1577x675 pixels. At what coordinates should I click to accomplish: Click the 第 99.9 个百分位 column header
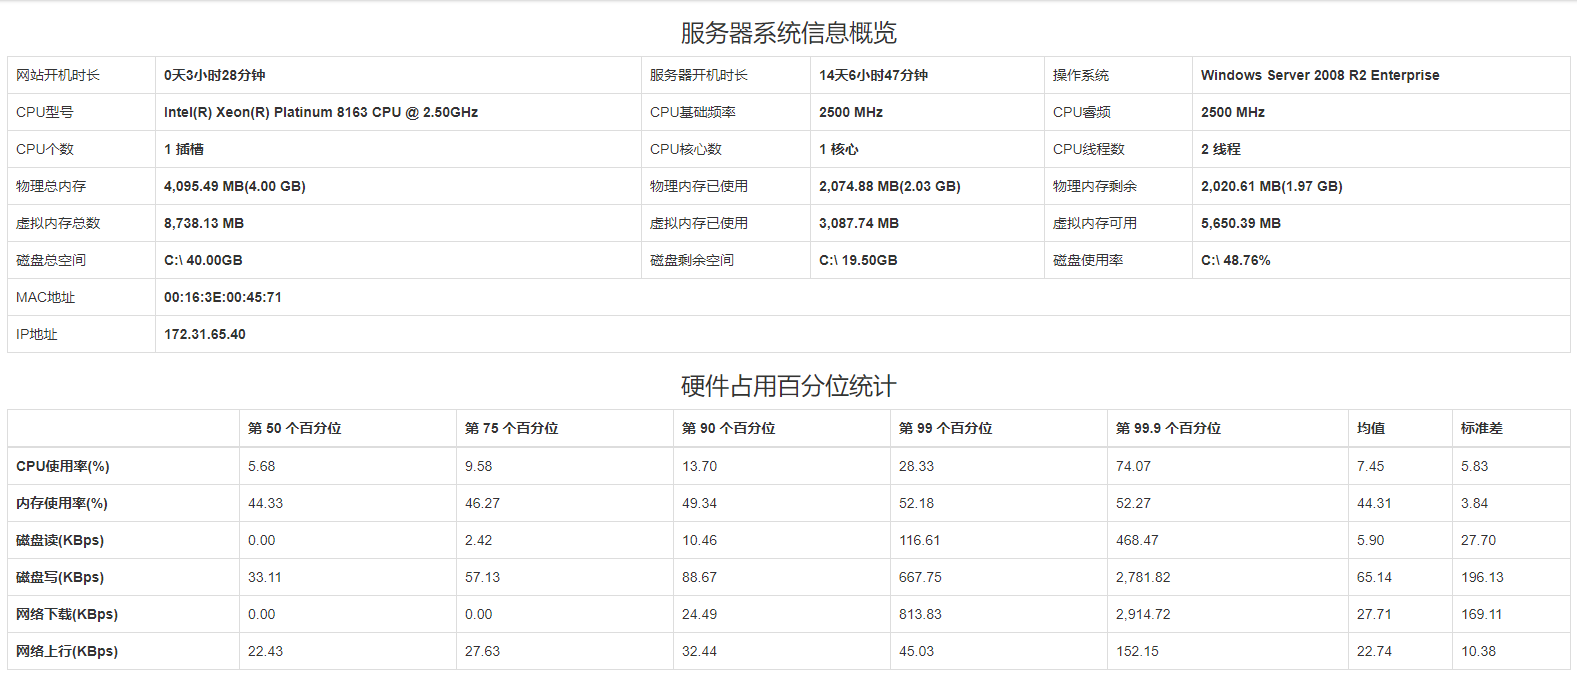1169,428
